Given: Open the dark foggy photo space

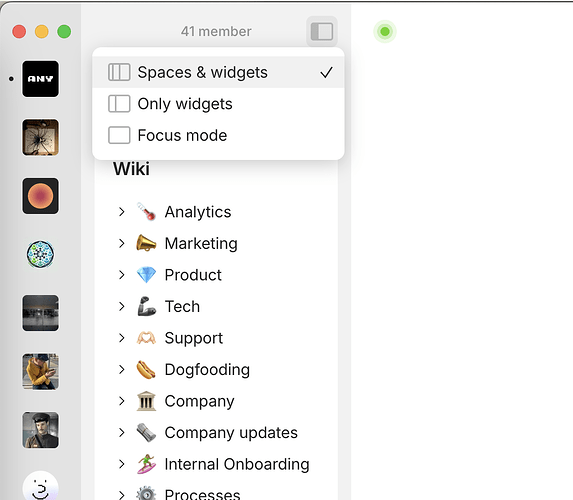Looking at the screenshot, I should [40, 313].
